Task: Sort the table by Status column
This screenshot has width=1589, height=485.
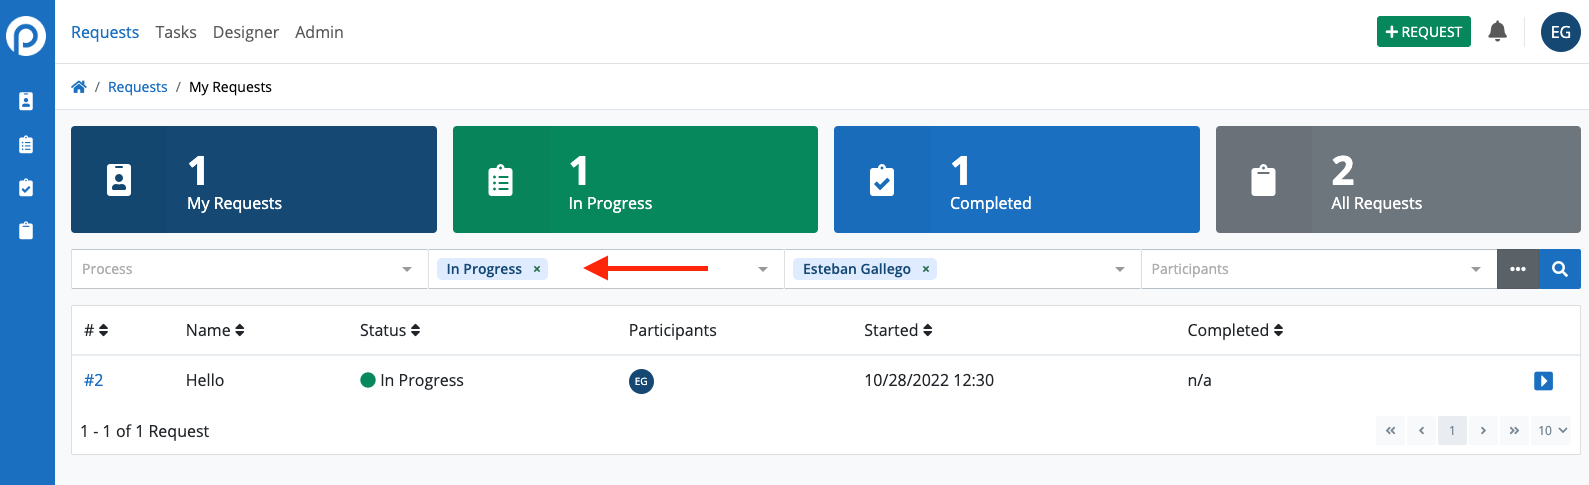Action: (x=390, y=330)
